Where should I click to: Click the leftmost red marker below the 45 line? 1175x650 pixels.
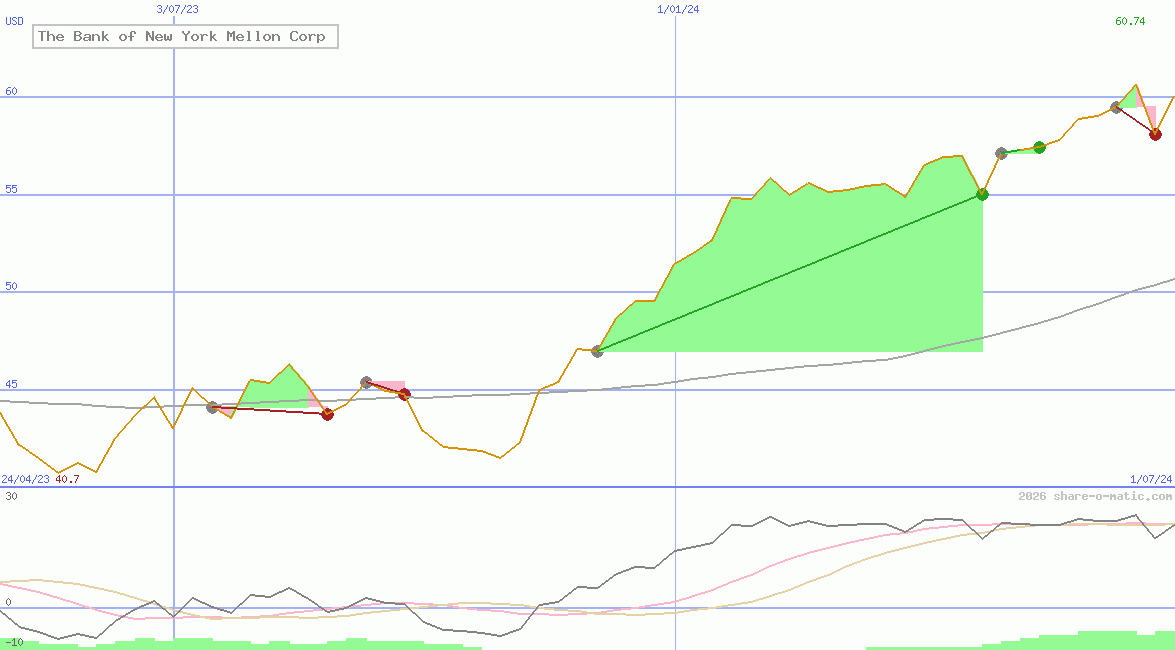[327, 414]
